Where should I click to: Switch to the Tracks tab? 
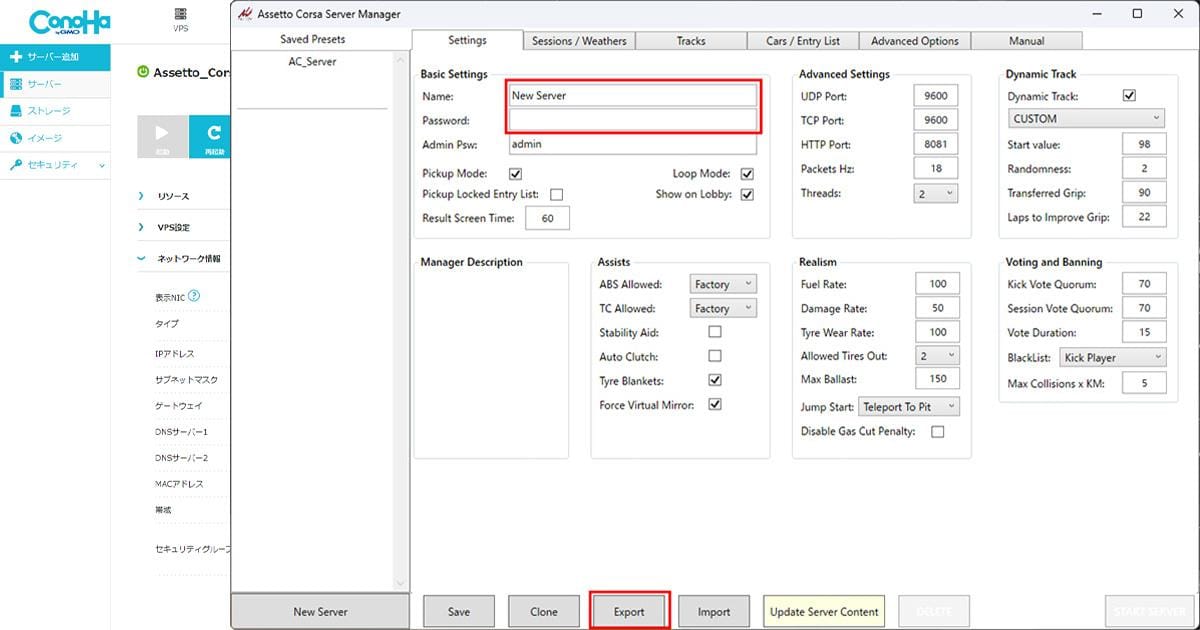pyautogui.click(x=691, y=41)
